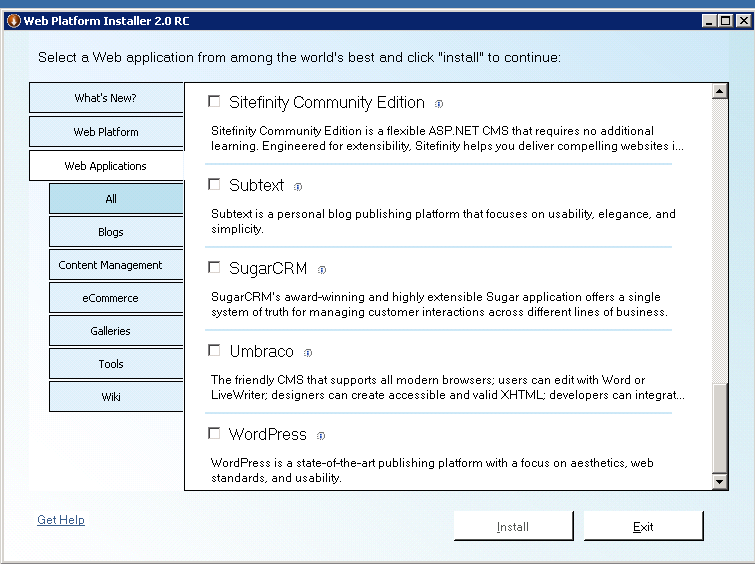Image resolution: width=755 pixels, height=564 pixels.
Task: Click the WordPress info icon
Action: click(x=321, y=435)
